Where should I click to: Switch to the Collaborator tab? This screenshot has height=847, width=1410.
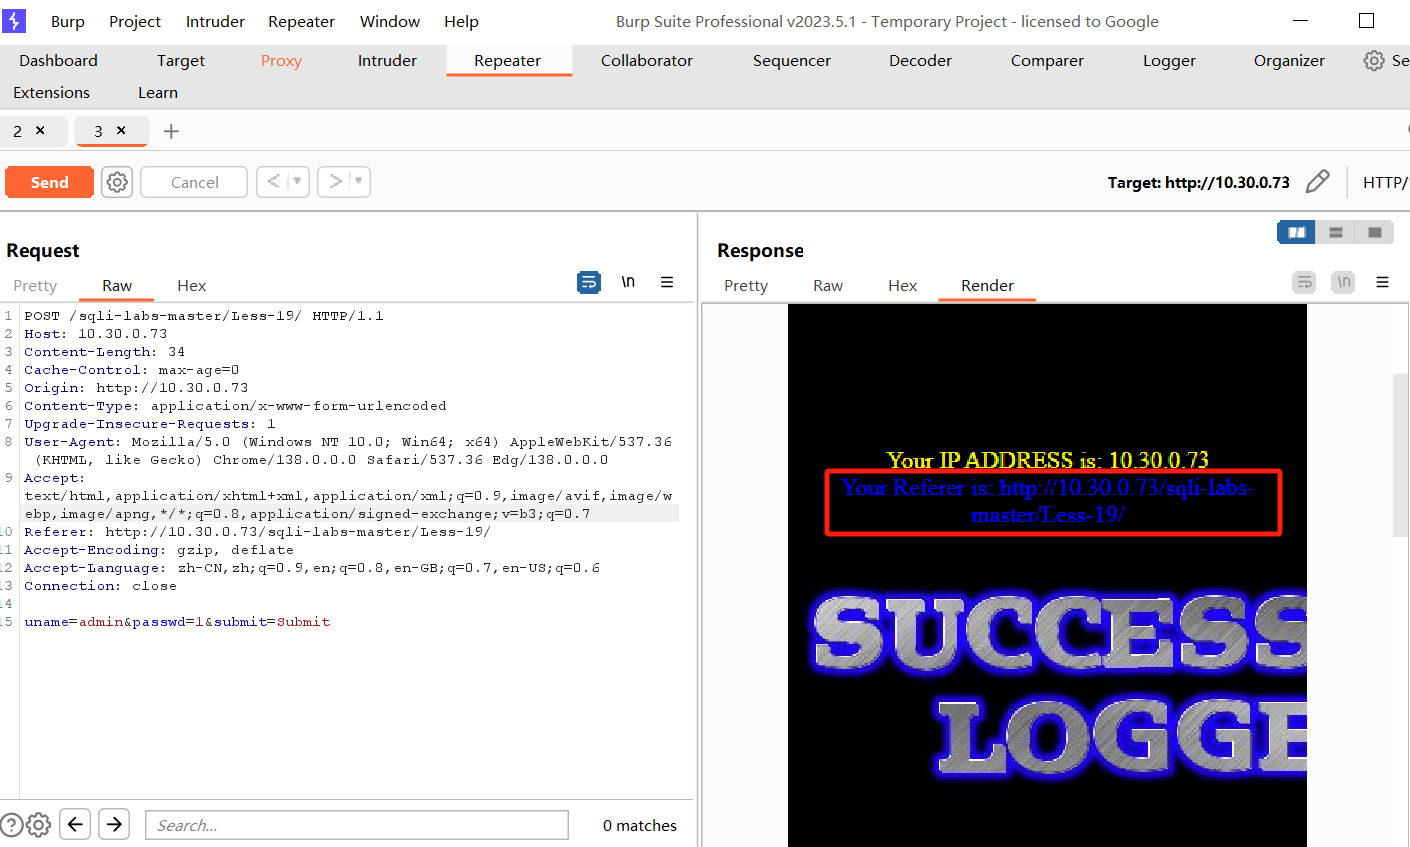(647, 61)
